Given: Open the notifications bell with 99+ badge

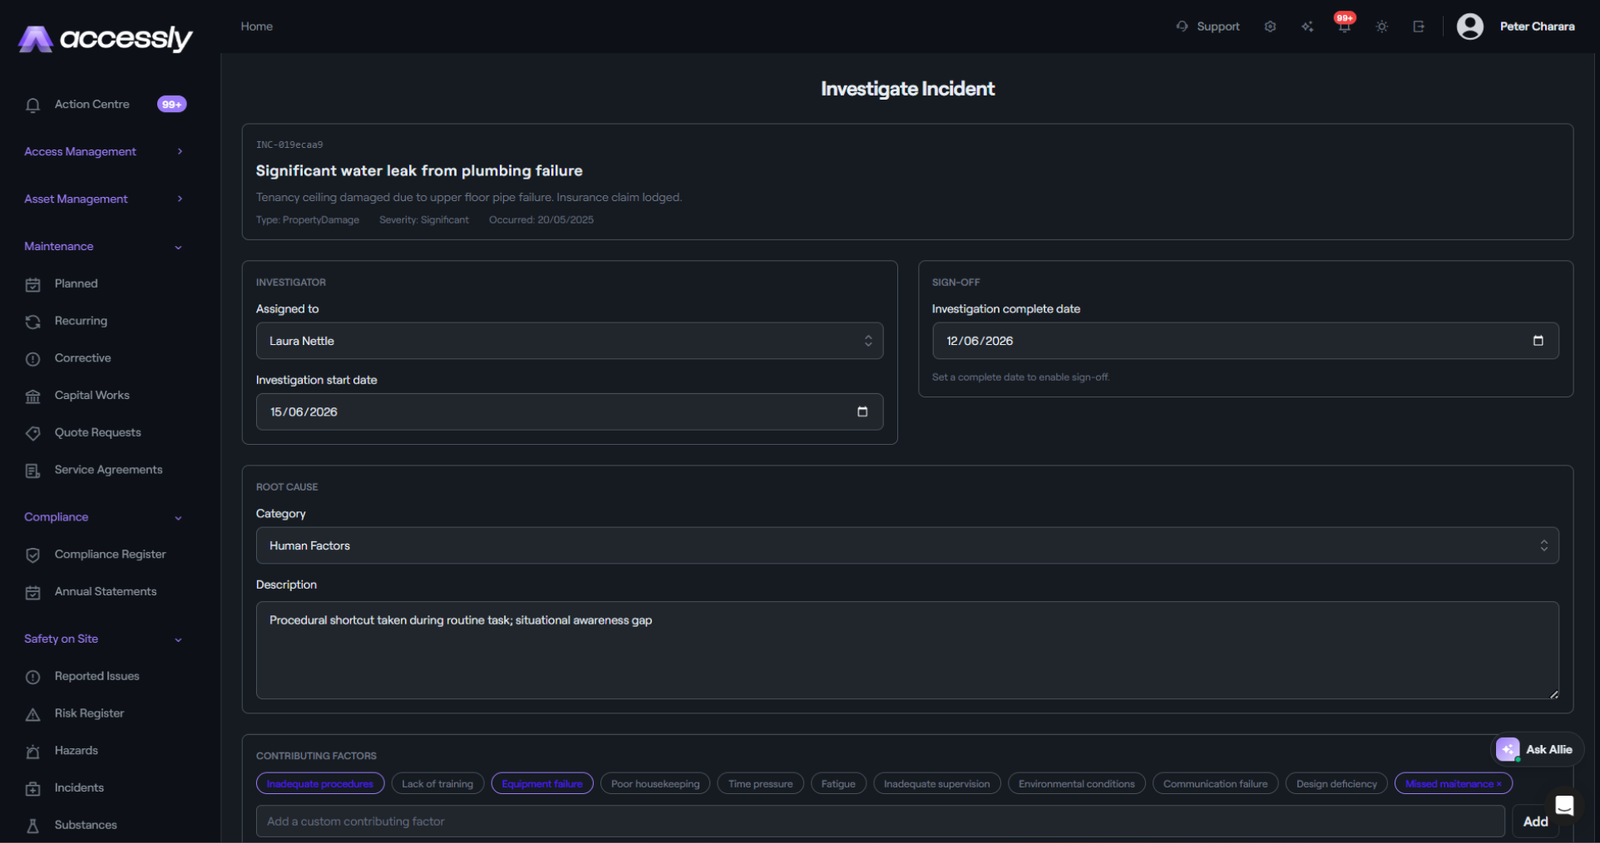Looking at the screenshot, I should coord(1344,25).
